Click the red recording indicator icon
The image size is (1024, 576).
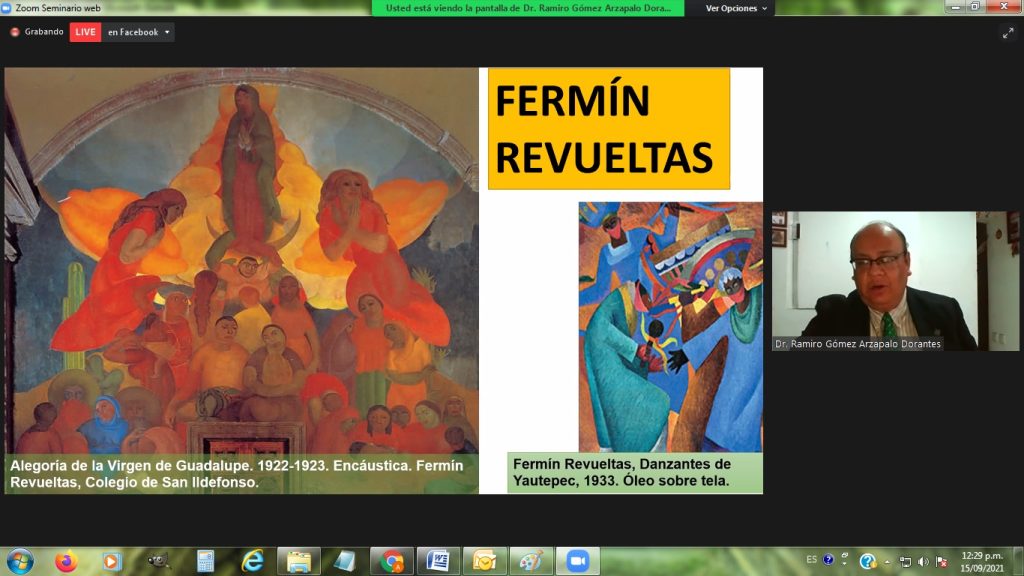(14, 32)
